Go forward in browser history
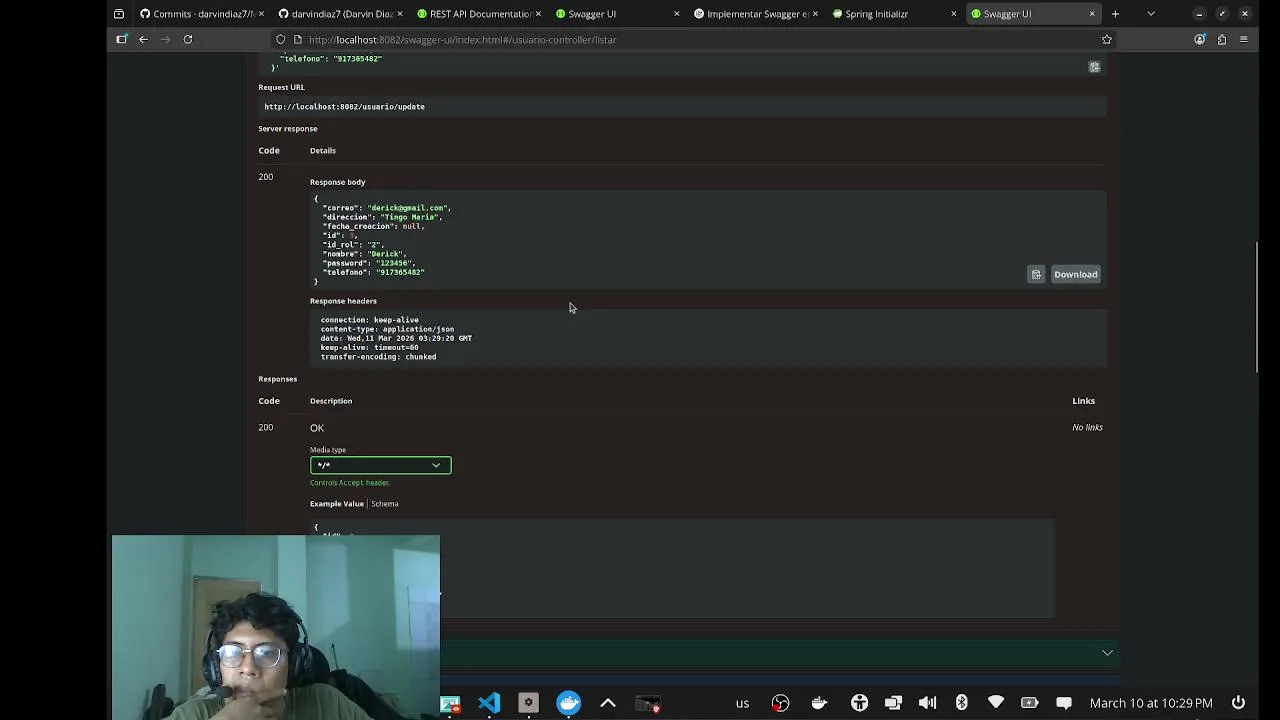 pos(165,39)
